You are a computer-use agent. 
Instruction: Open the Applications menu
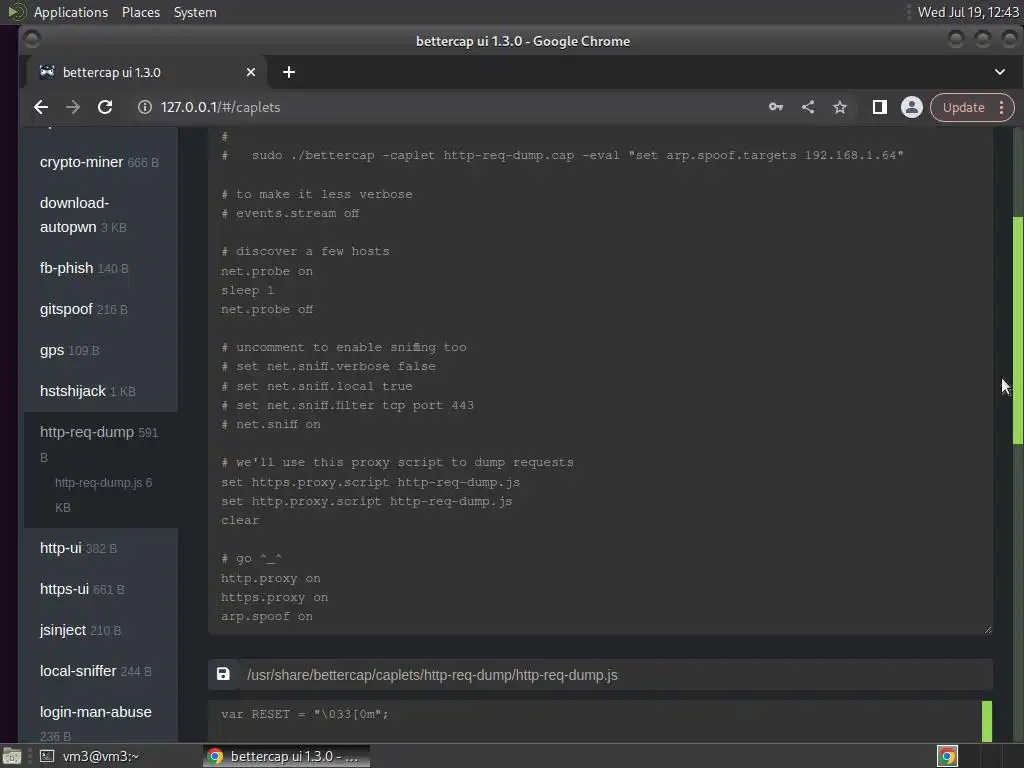(x=71, y=12)
